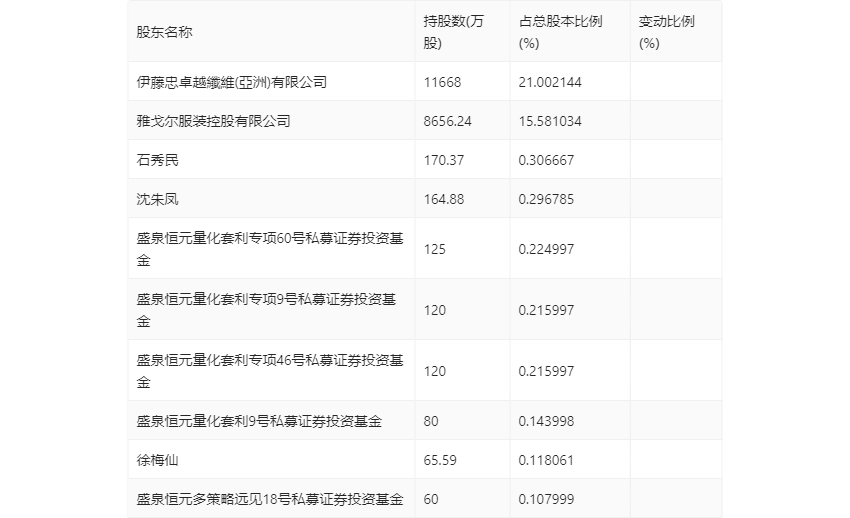Select 0.215997 in the 专项46号 row
The image size is (850, 518).
[546, 371]
